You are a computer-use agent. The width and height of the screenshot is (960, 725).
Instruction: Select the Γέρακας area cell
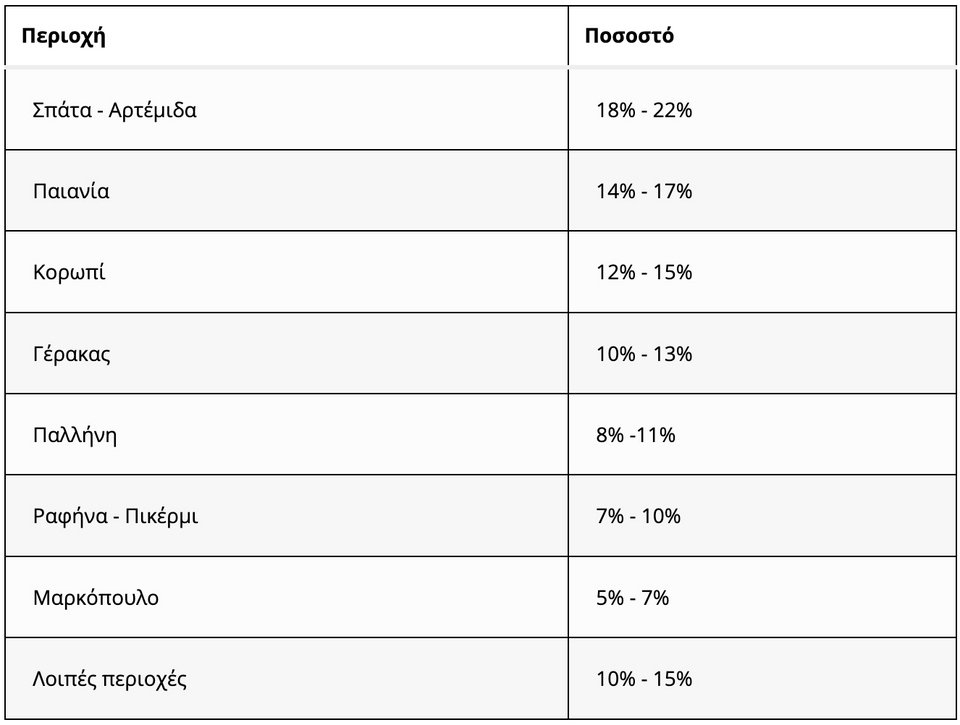point(72,354)
